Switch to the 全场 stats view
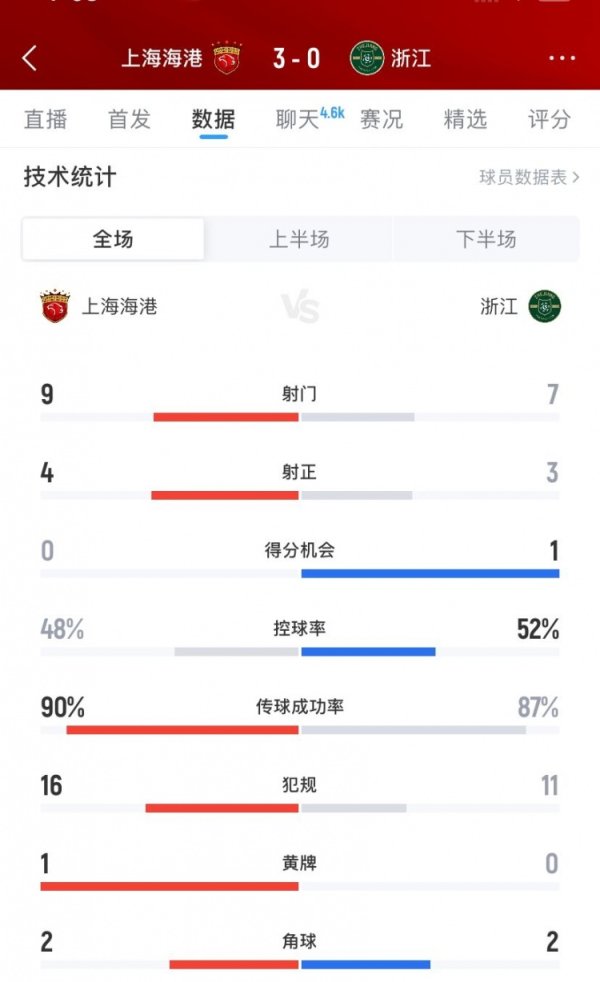Viewport: 600px width, 982px height. click(112, 238)
